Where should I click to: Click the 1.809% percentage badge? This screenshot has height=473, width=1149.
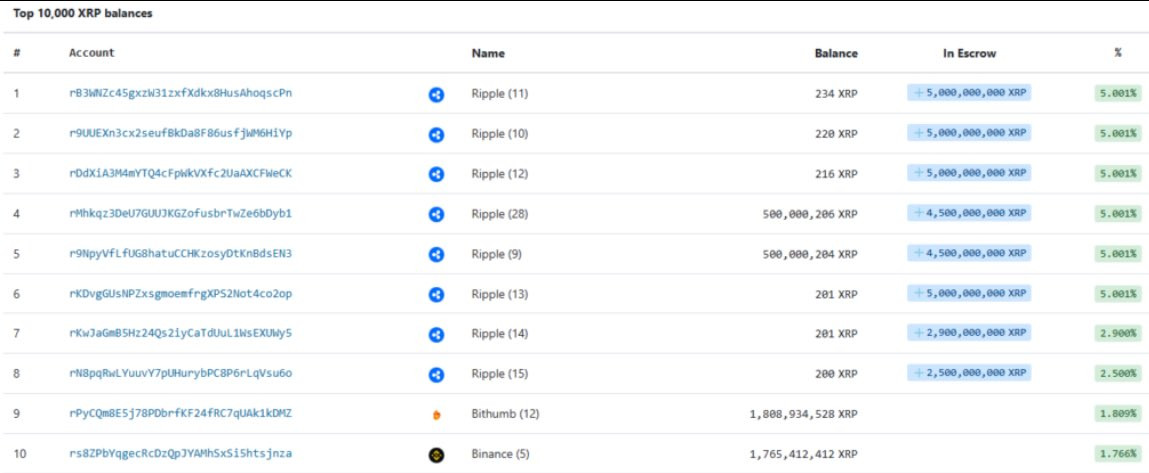point(1117,413)
